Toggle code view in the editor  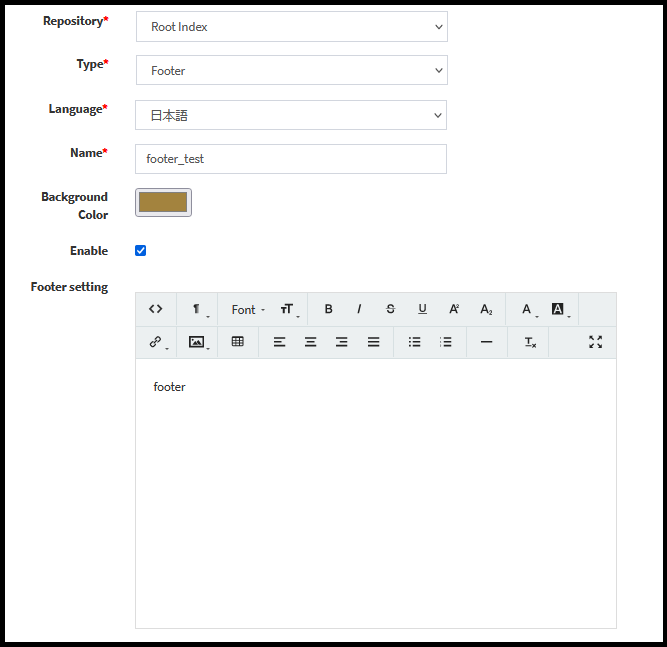(155, 310)
